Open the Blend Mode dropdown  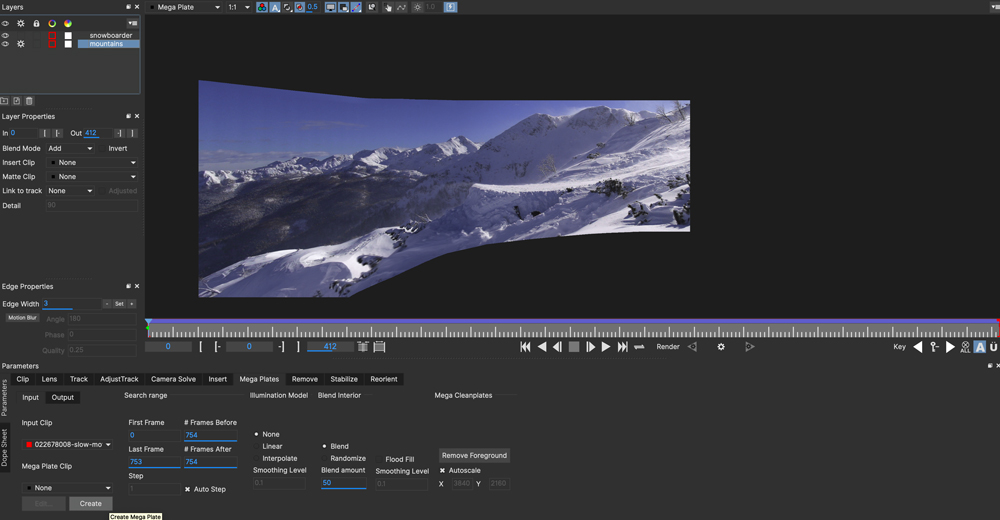click(70, 149)
